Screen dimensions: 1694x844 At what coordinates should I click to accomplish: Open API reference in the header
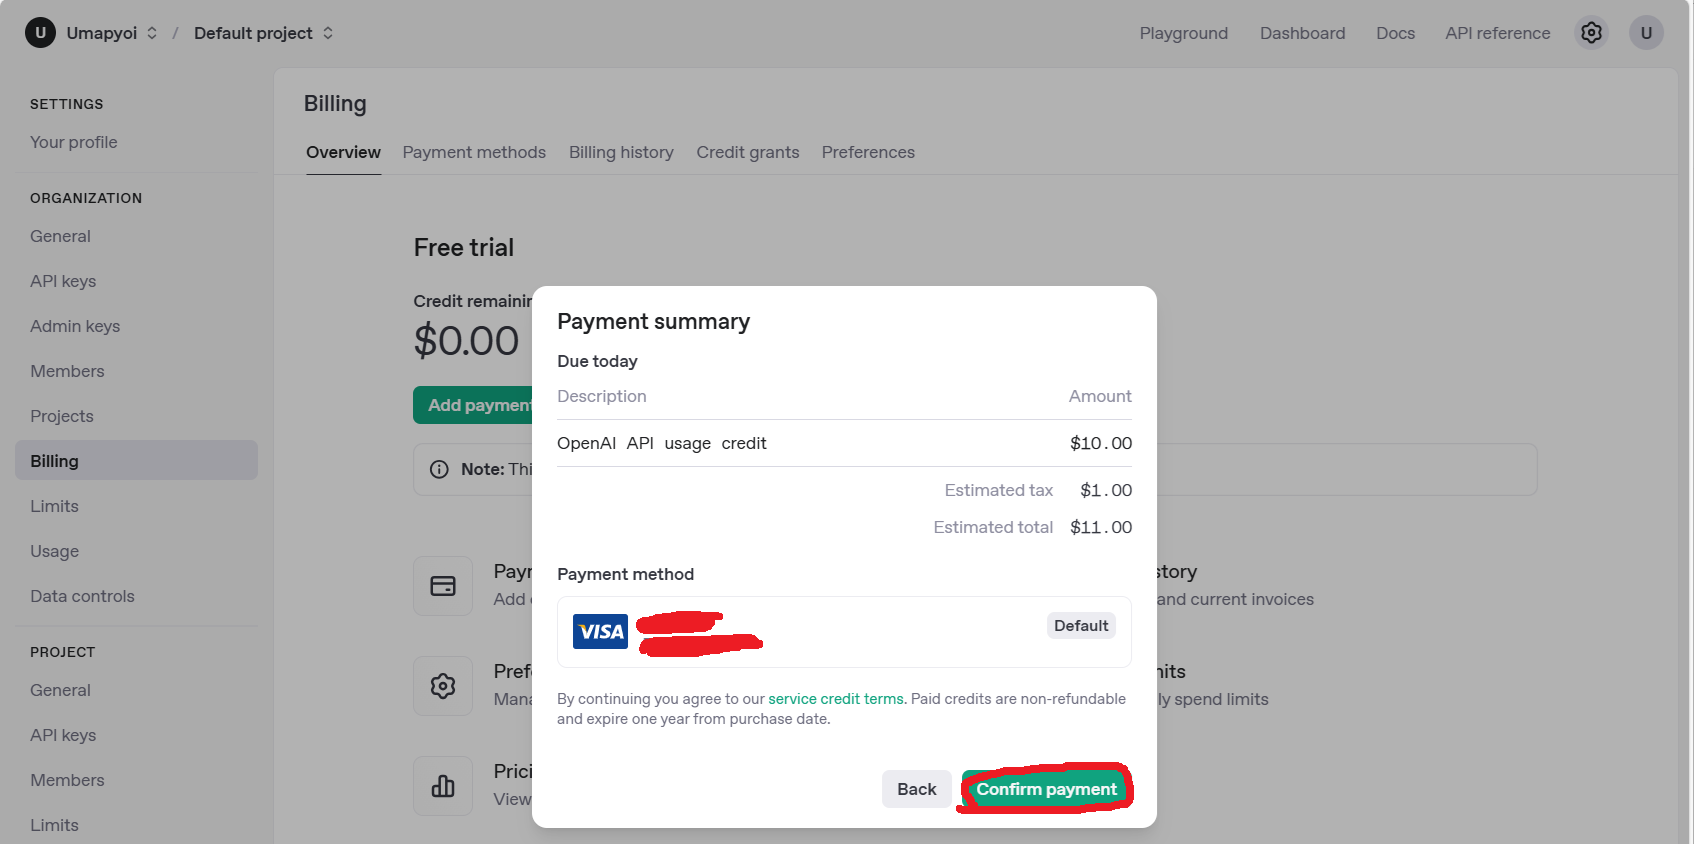click(1497, 33)
